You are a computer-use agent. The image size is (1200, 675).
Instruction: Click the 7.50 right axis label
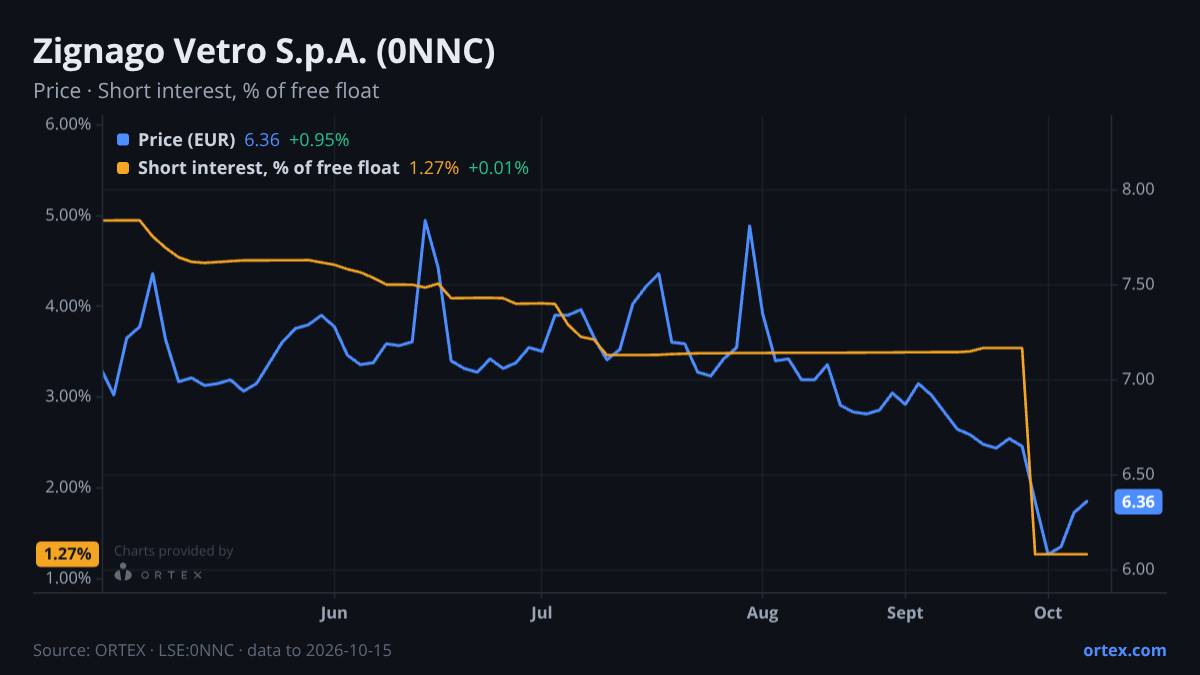tap(1138, 284)
